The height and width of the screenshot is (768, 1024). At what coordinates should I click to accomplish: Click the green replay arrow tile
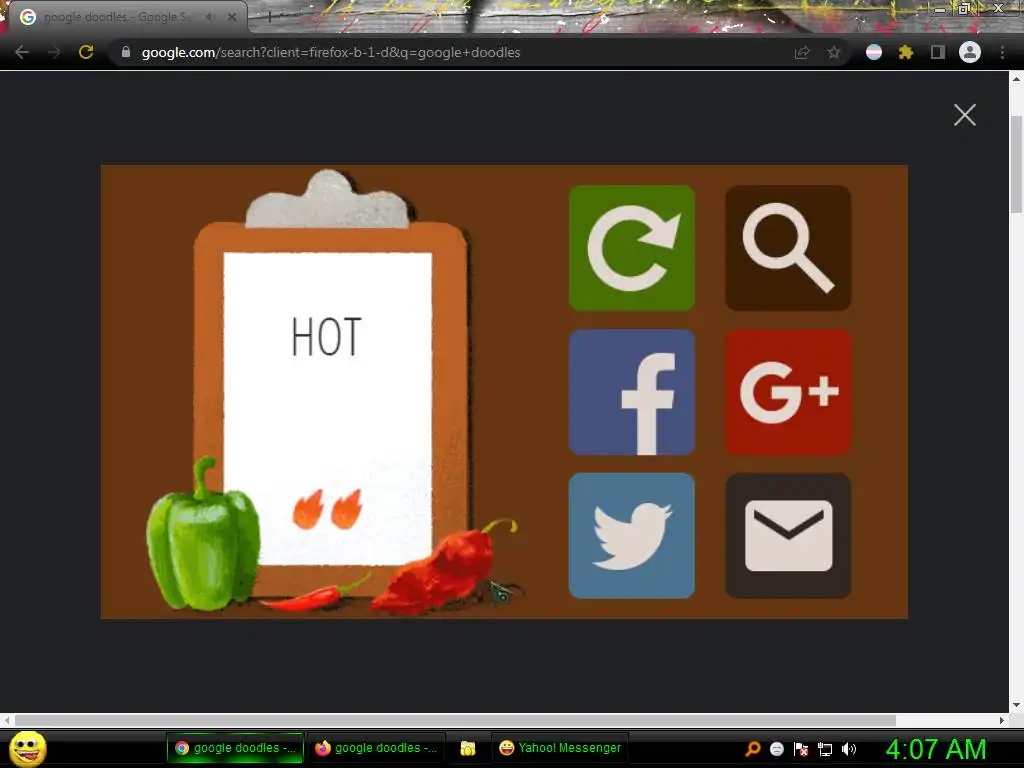click(632, 248)
